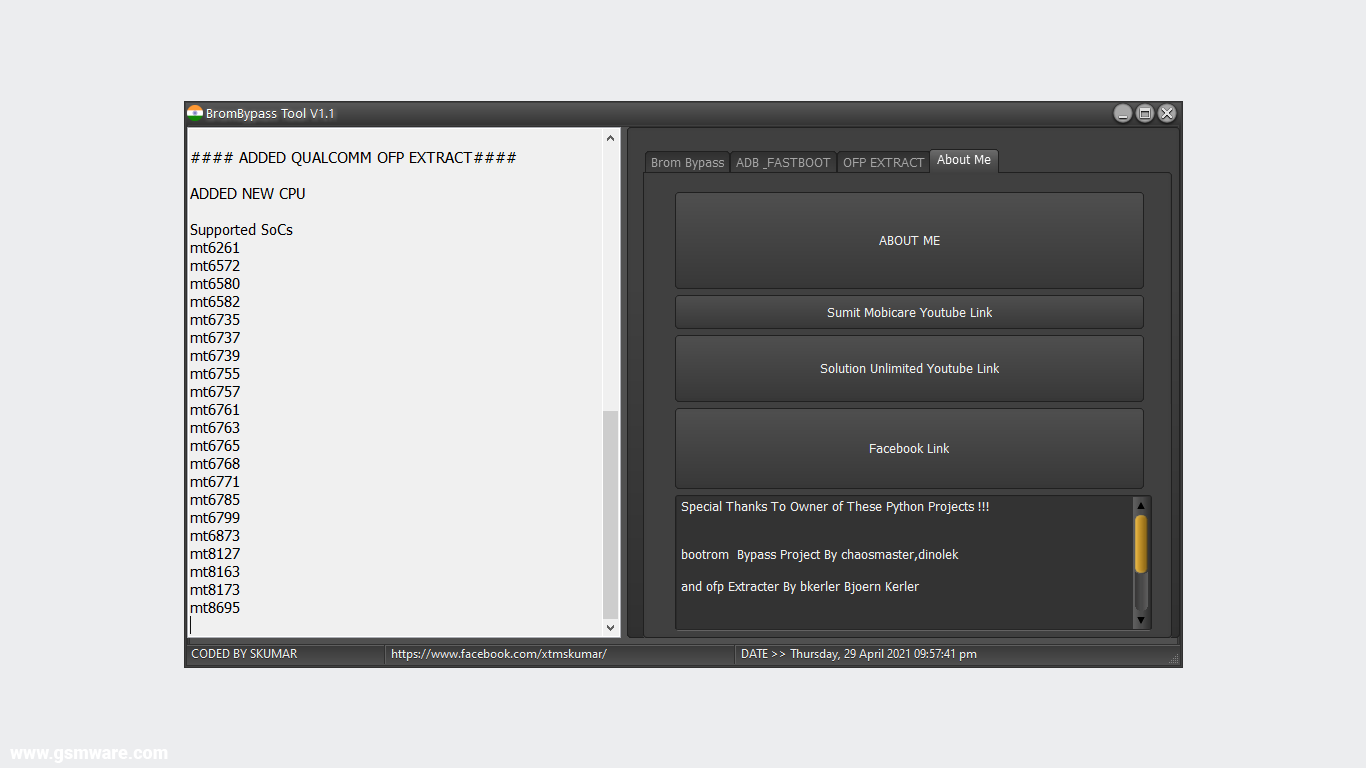Click the DATE status bar entry
1366x768 pixels.
tap(859, 654)
